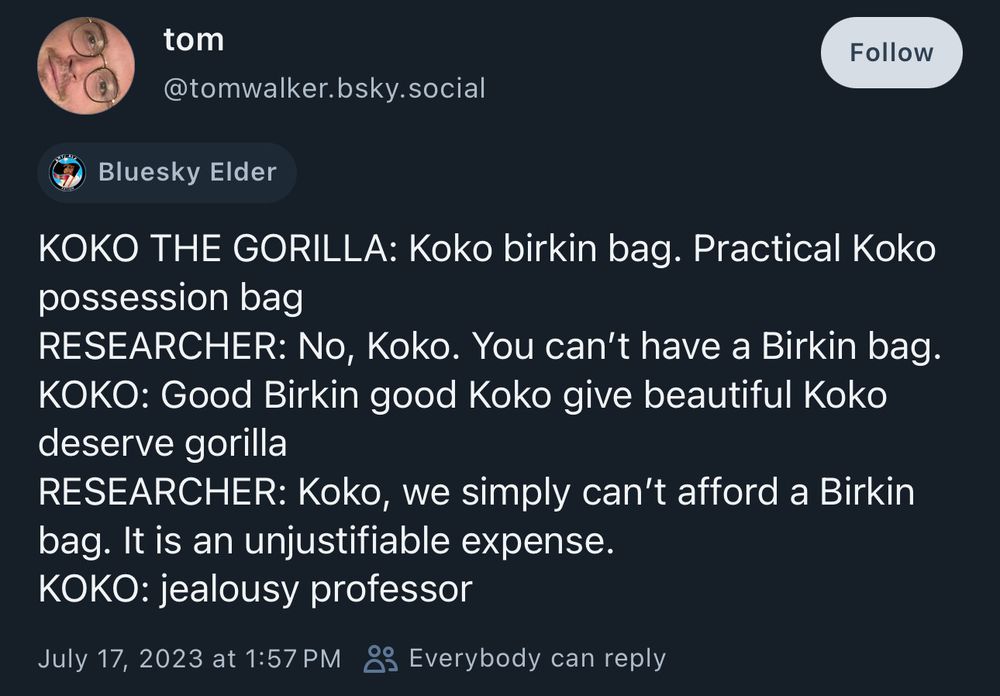This screenshot has height=696, width=1000.
Task: Click the display name 'tom'
Action: (x=193, y=40)
